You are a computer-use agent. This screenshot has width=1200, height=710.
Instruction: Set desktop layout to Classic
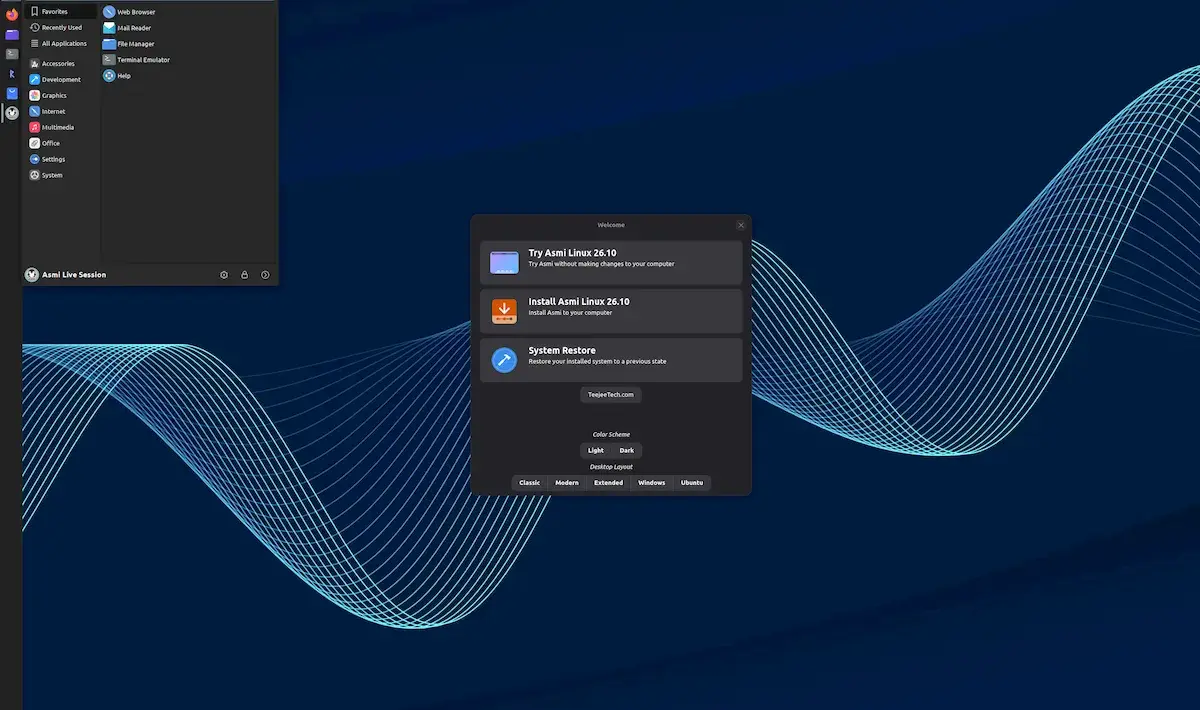529,483
